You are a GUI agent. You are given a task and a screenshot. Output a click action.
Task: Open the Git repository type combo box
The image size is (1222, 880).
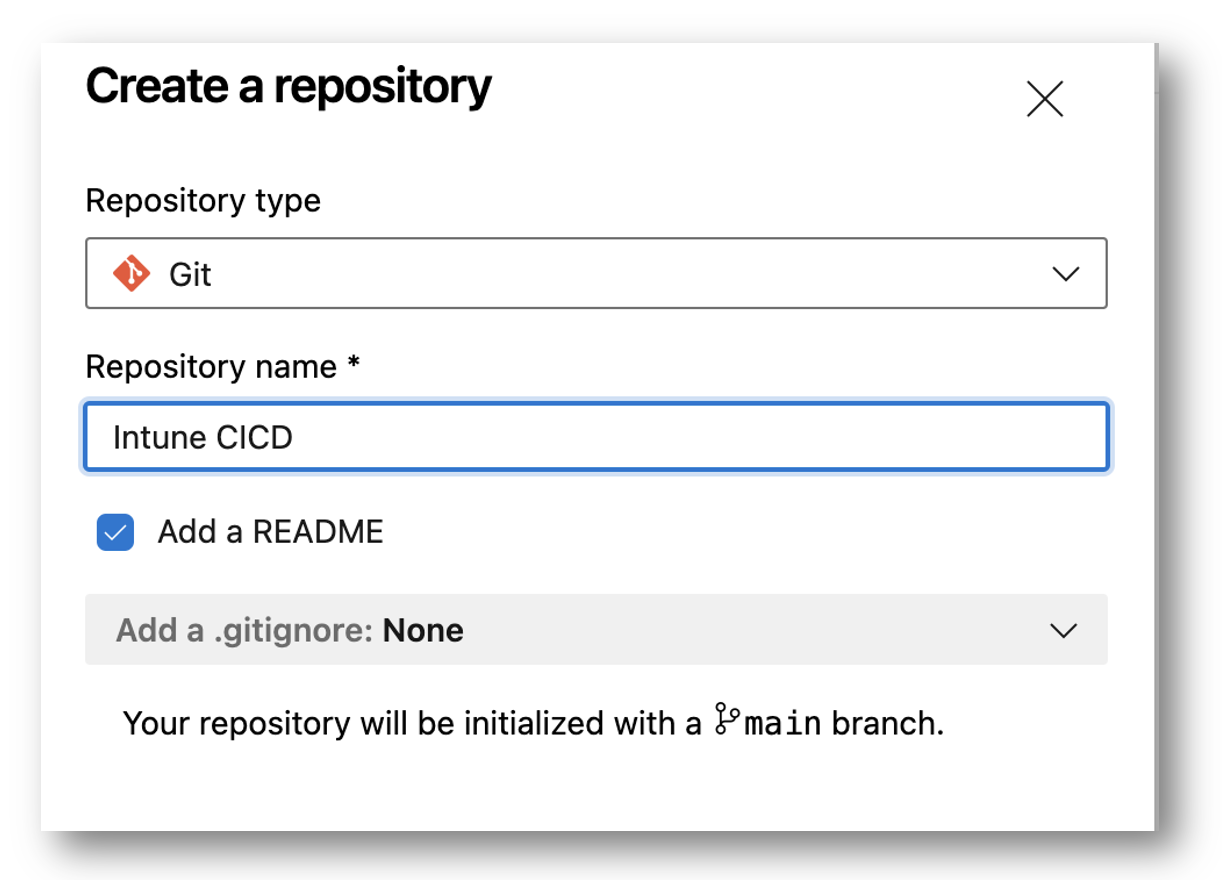coord(596,273)
